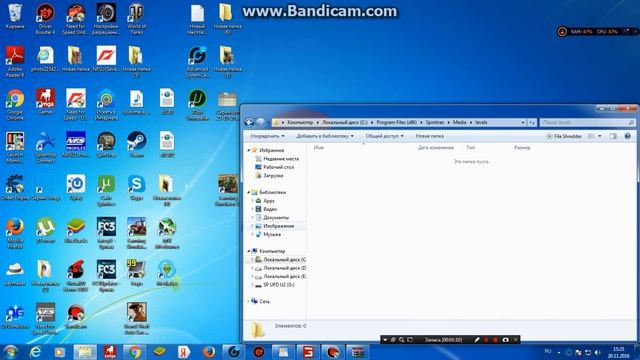Viewport: 640px width, 360px height.
Task: Sort by the Дата изменения column header
Action: [436, 147]
